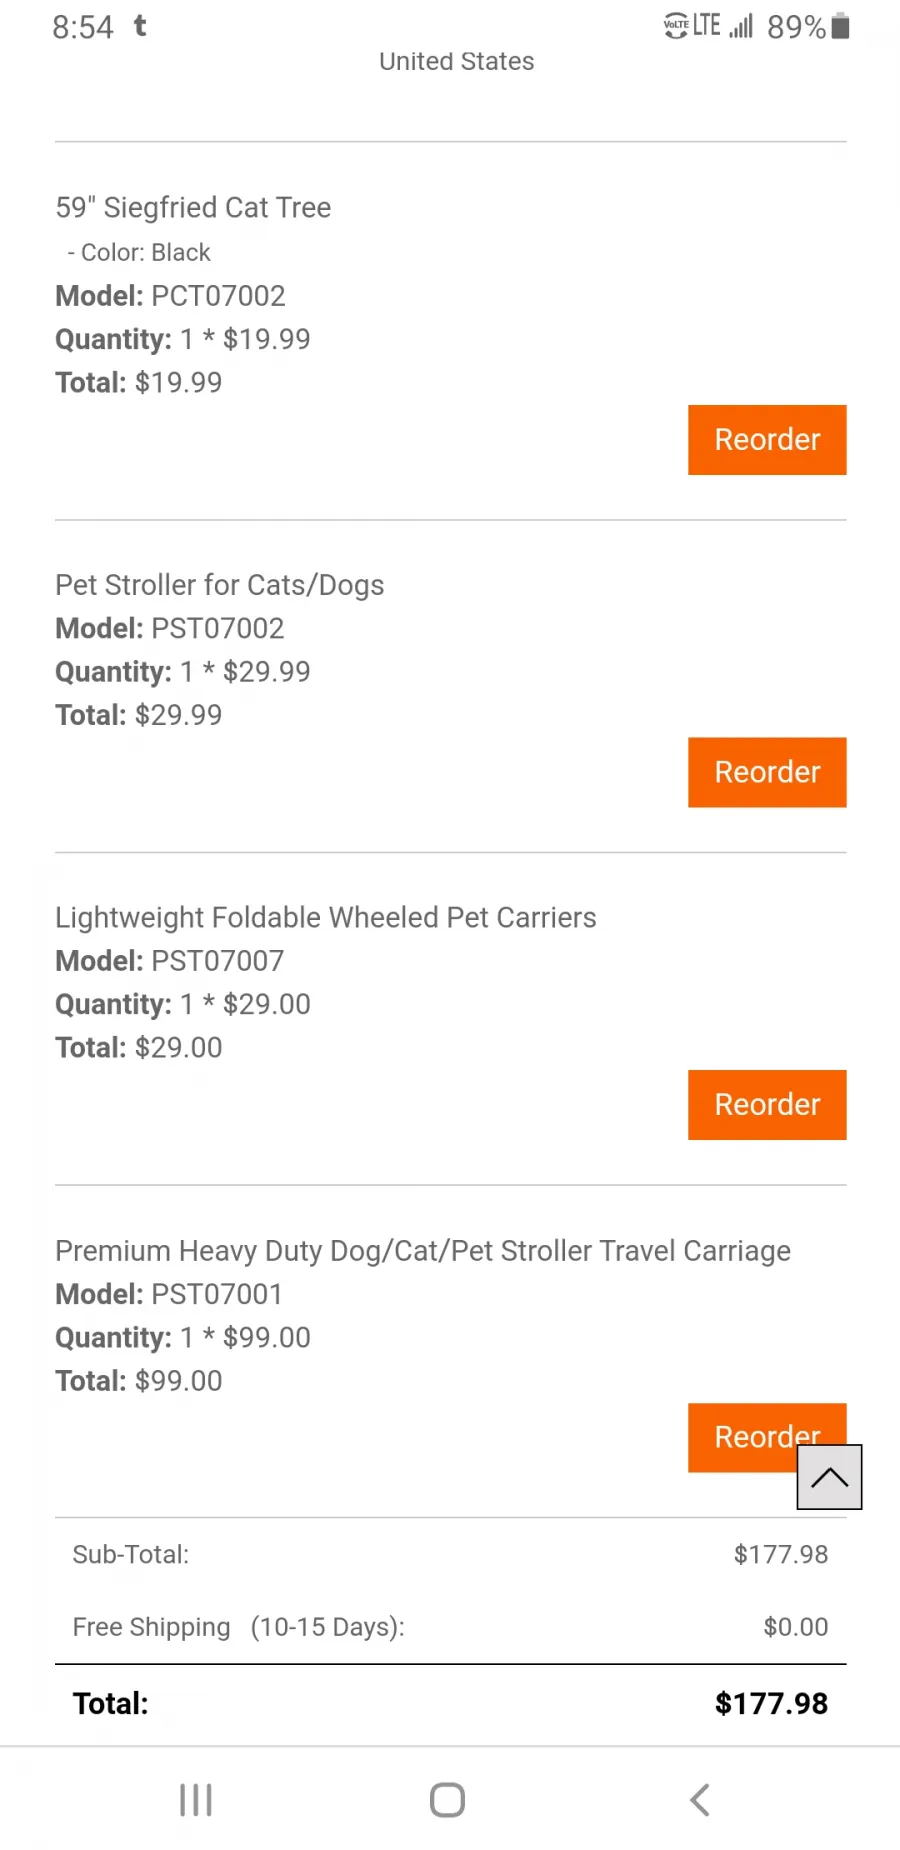Open the recent apps navigation icon
Screen dimensions: 900x1850
(x=196, y=1800)
